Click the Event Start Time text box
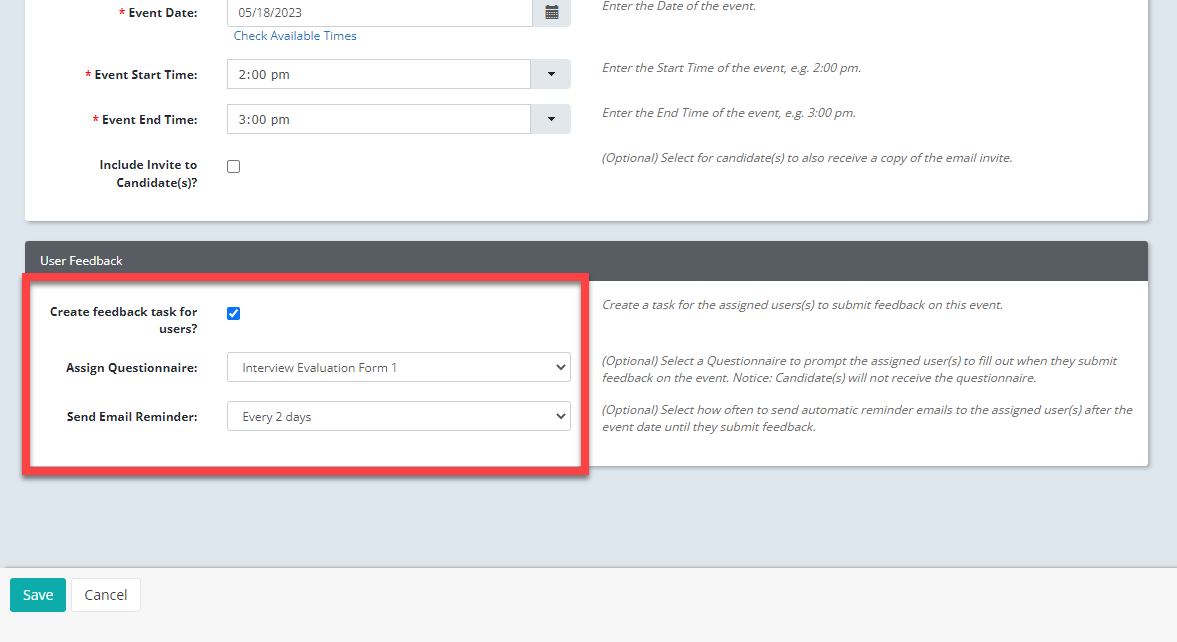Image resolution: width=1177 pixels, height=642 pixels. click(379, 75)
